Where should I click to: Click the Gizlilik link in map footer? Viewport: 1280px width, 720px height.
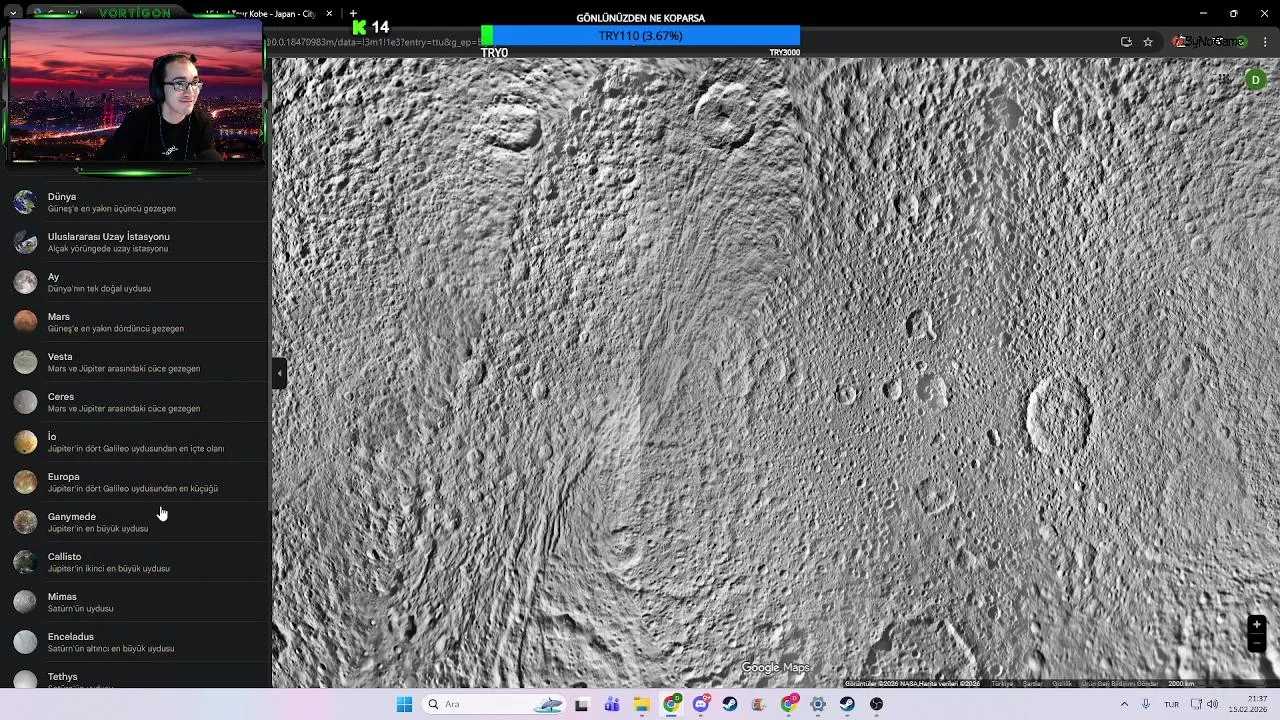tap(1062, 684)
